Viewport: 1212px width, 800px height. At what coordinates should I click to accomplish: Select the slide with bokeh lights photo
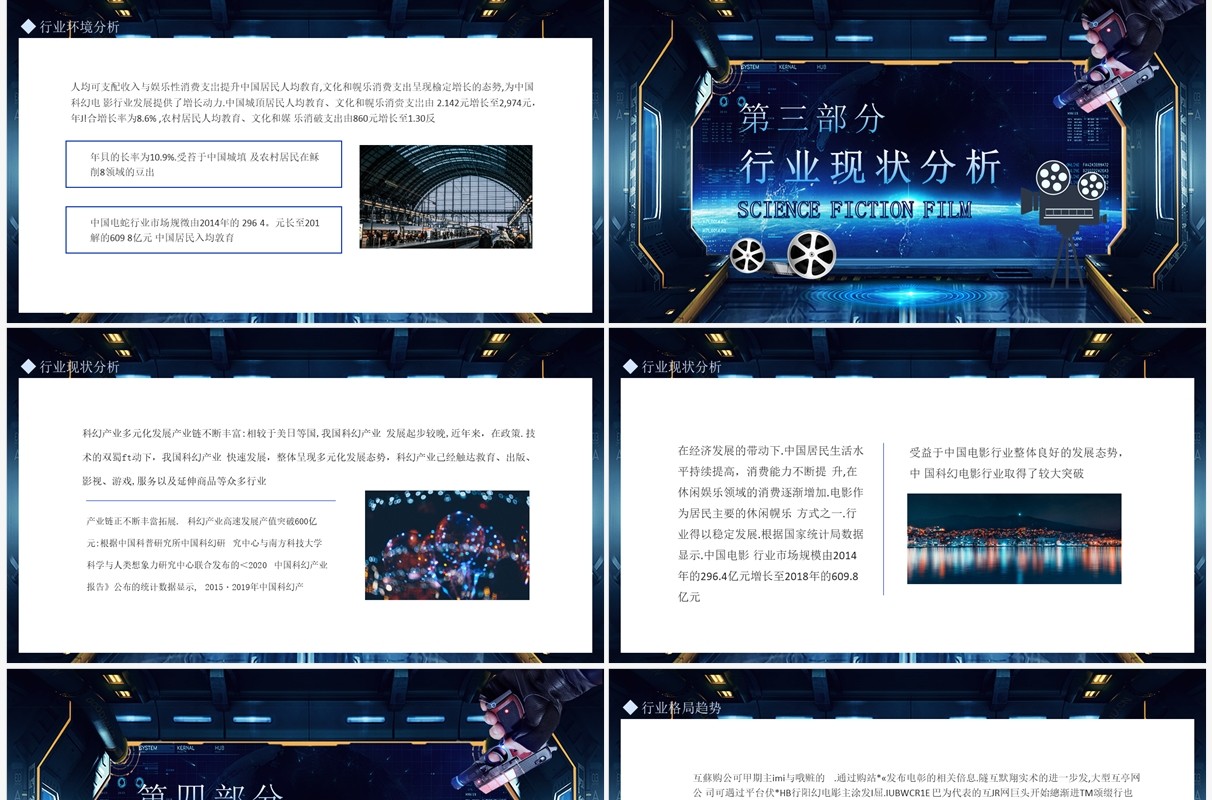[305, 495]
